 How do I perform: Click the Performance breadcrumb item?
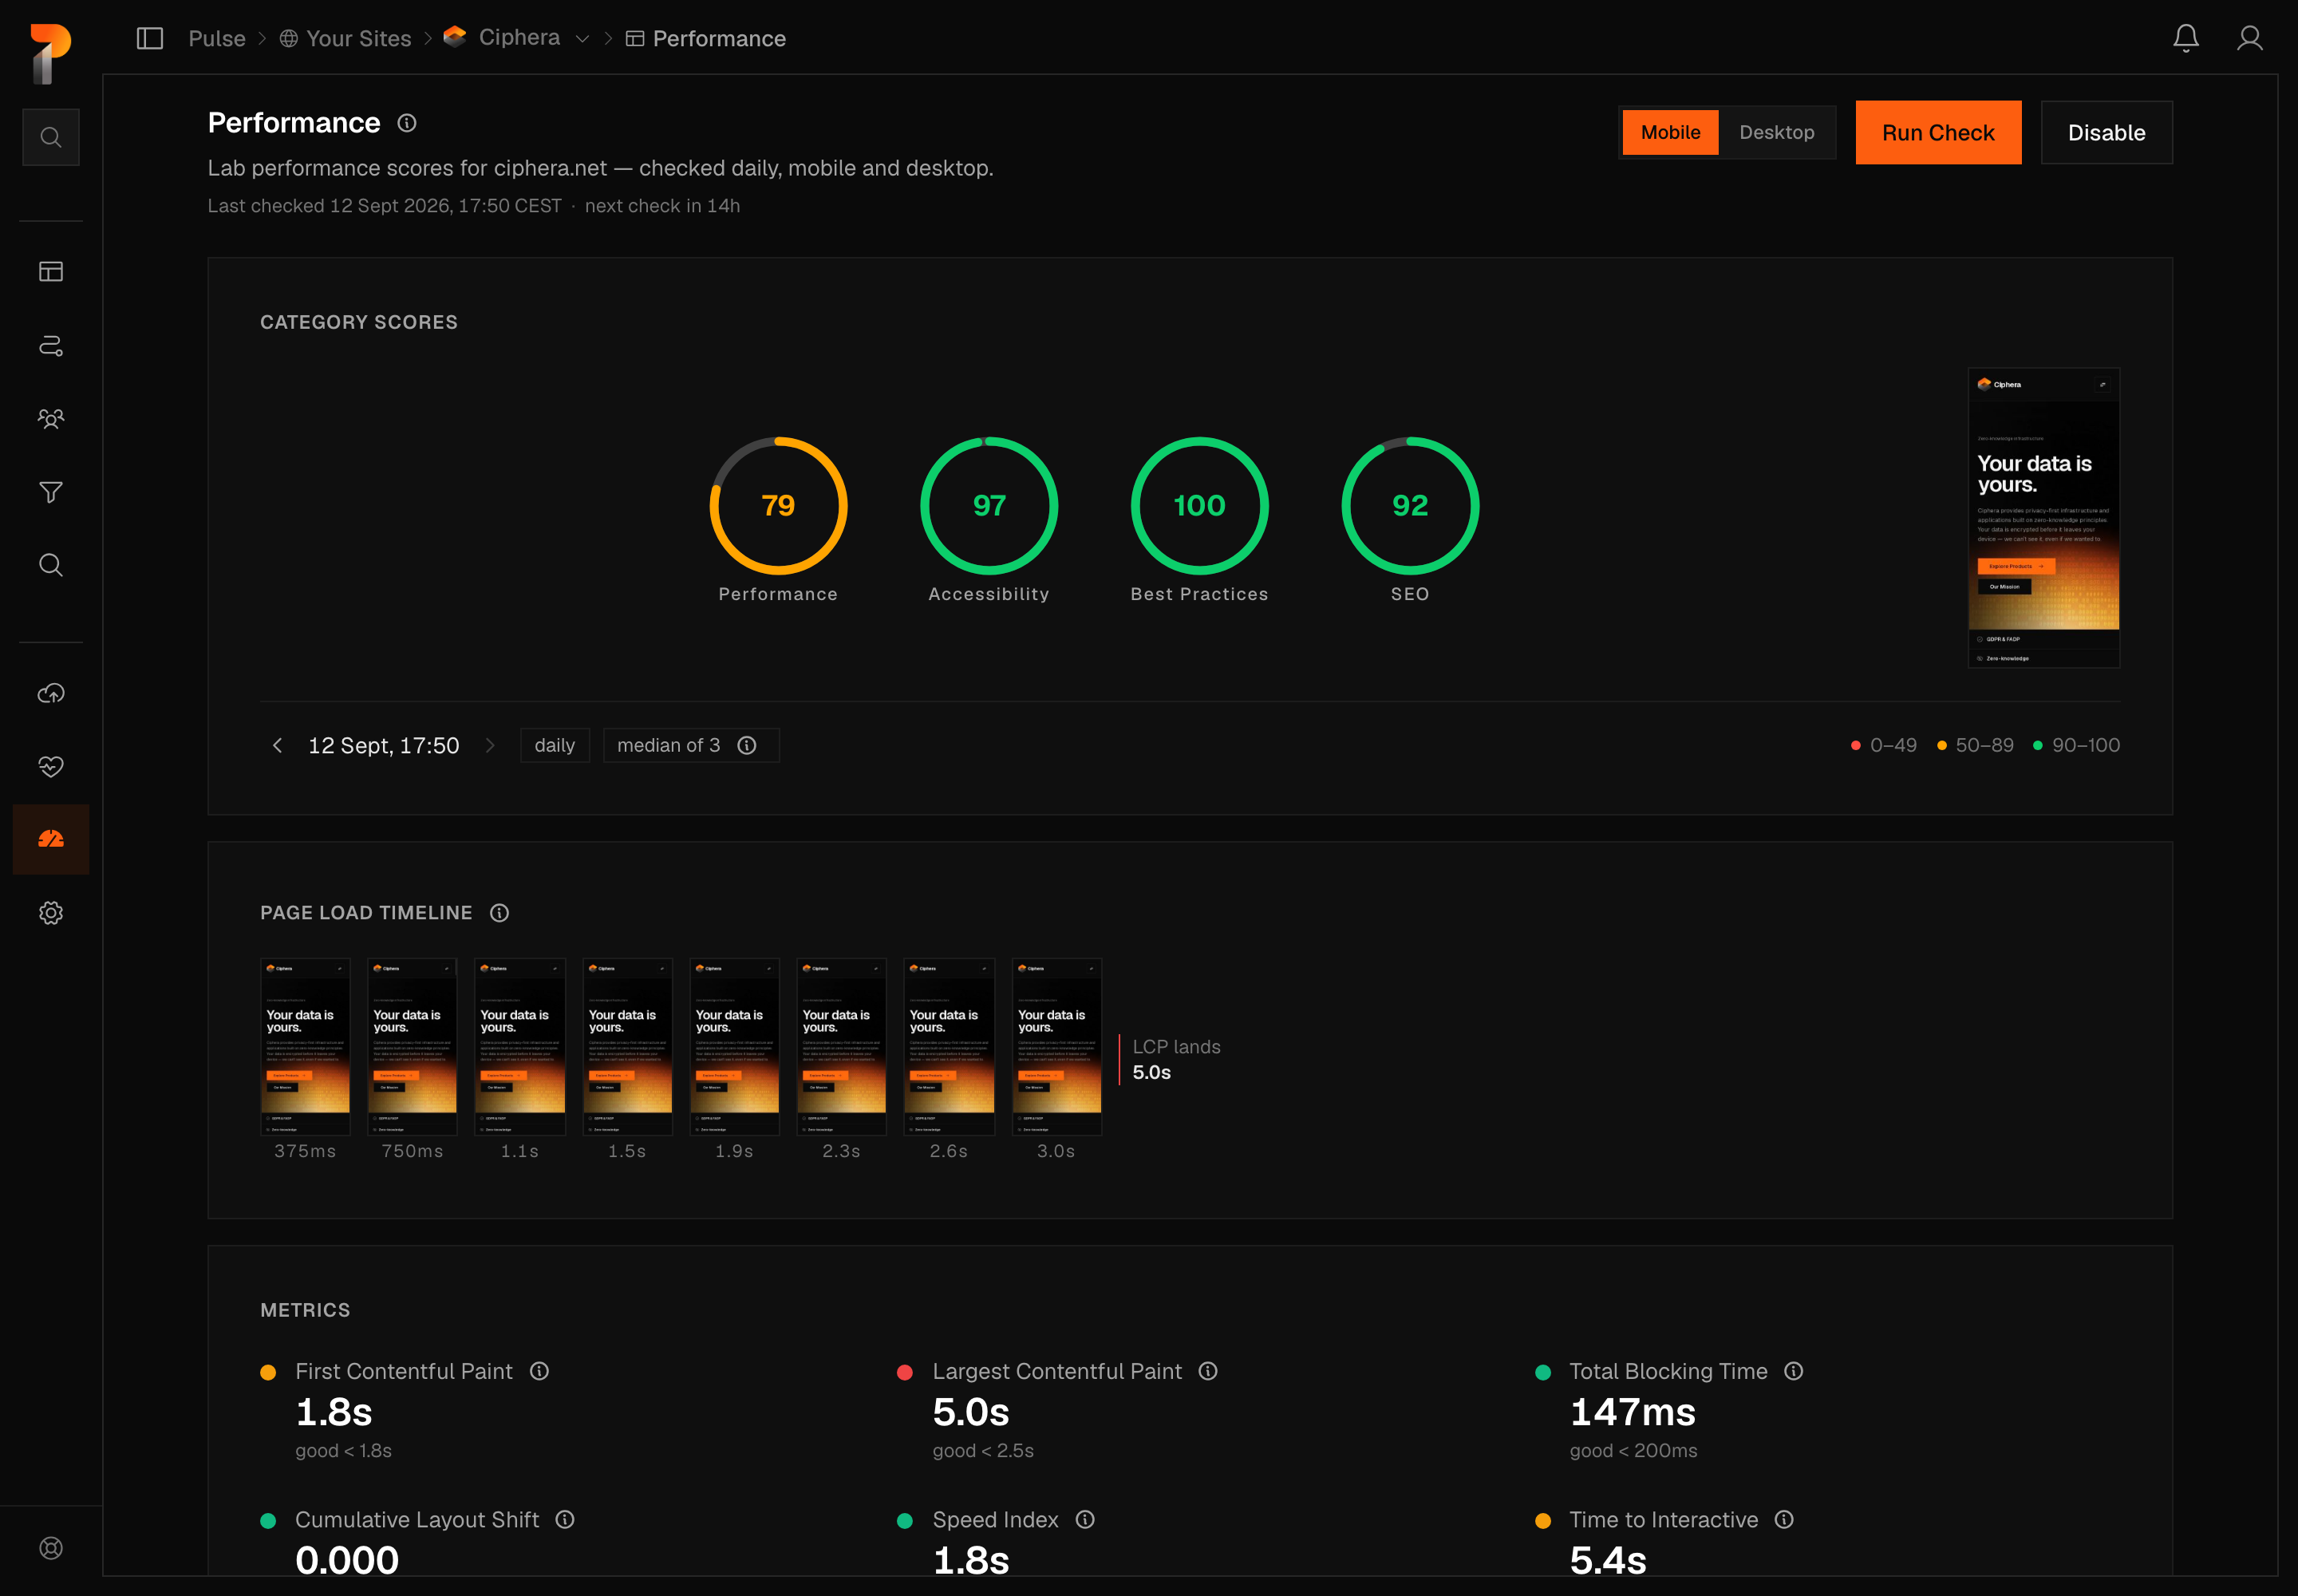706,38
